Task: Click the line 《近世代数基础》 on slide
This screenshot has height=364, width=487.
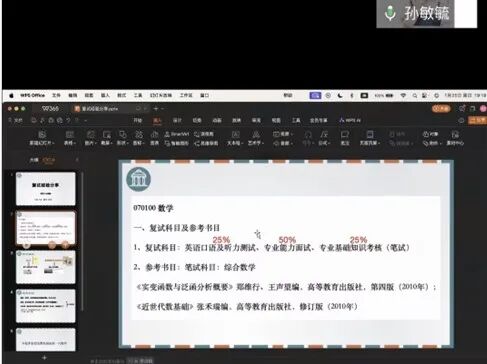Action: tap(247, 306)
